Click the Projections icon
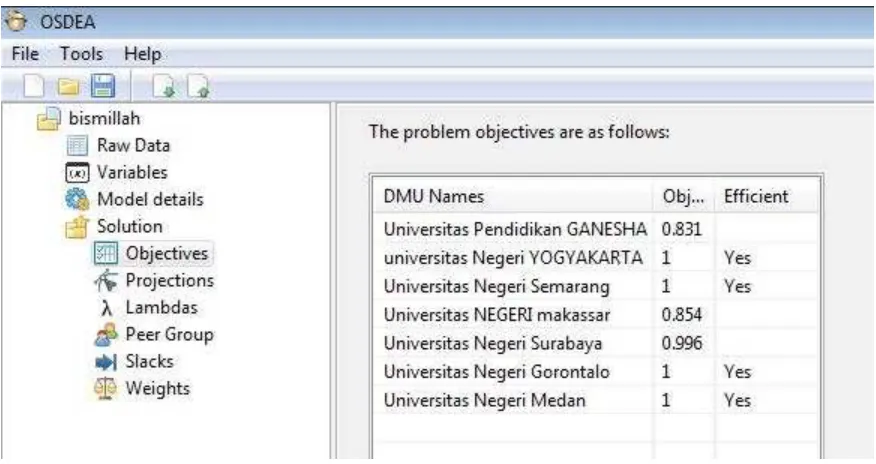876x464 pixels. [x=106, y=280]
